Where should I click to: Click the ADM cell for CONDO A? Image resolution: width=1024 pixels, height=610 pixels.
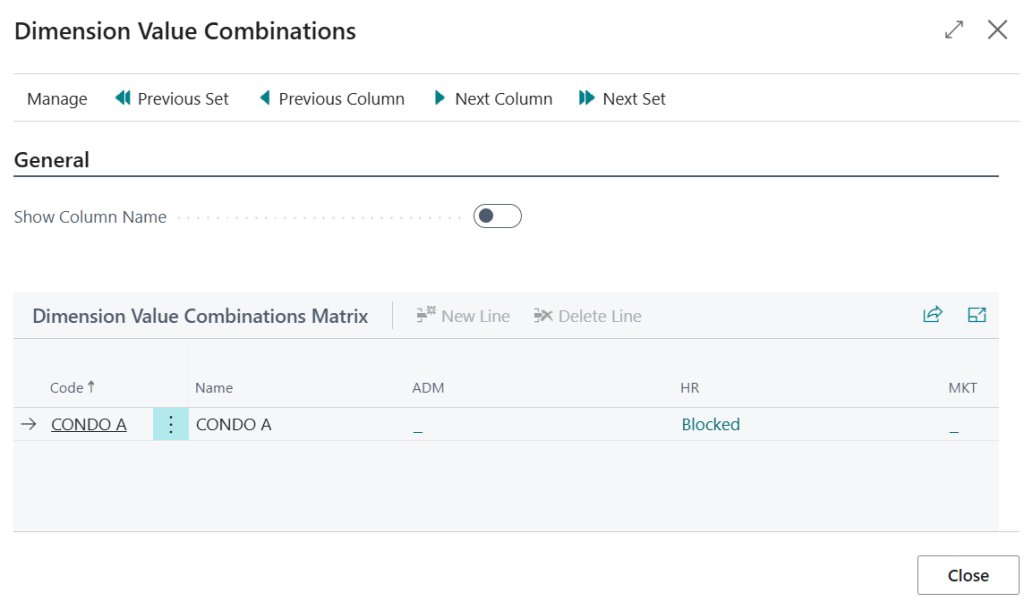[418, 425]
